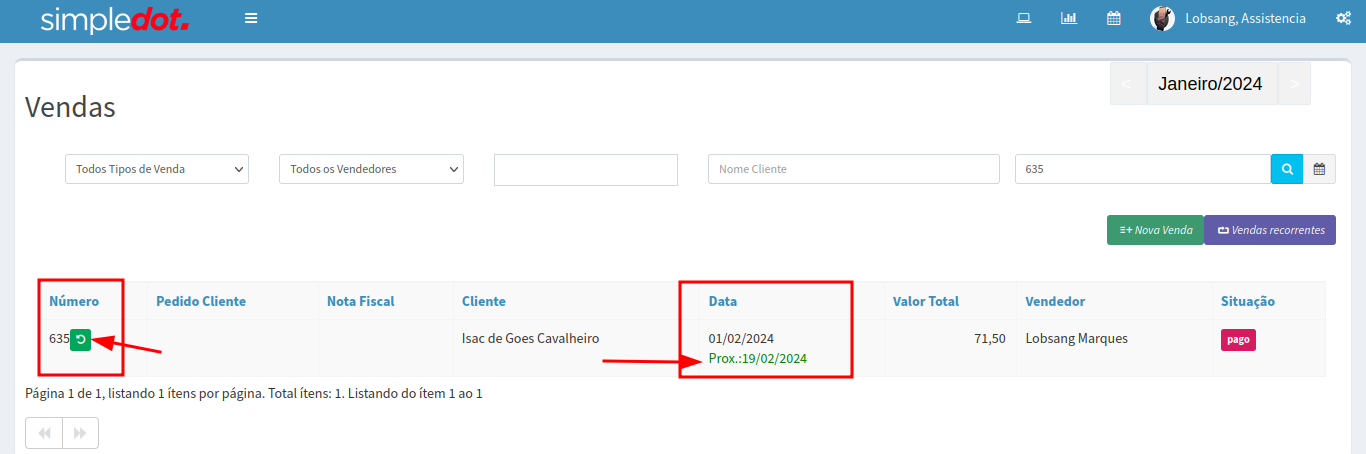Viewport: 1366px width, 454px height.
Task: Open date picker next to search button
Action: point(1319,169)
